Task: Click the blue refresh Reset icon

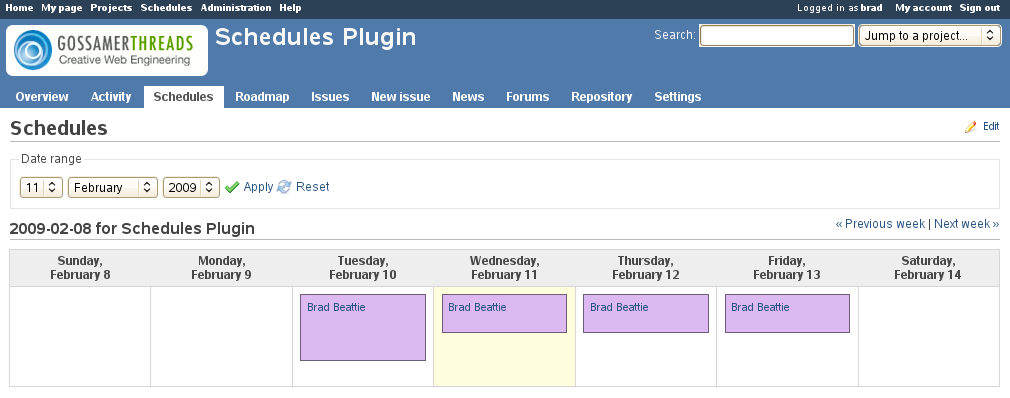Action: tap(284, 187)
